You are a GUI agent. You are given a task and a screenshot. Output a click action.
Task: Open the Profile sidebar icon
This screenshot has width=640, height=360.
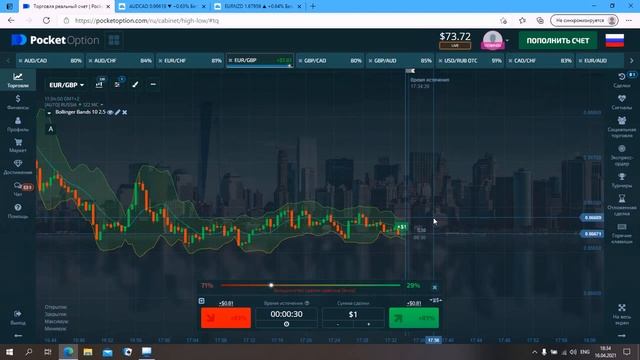click(18, 124)
